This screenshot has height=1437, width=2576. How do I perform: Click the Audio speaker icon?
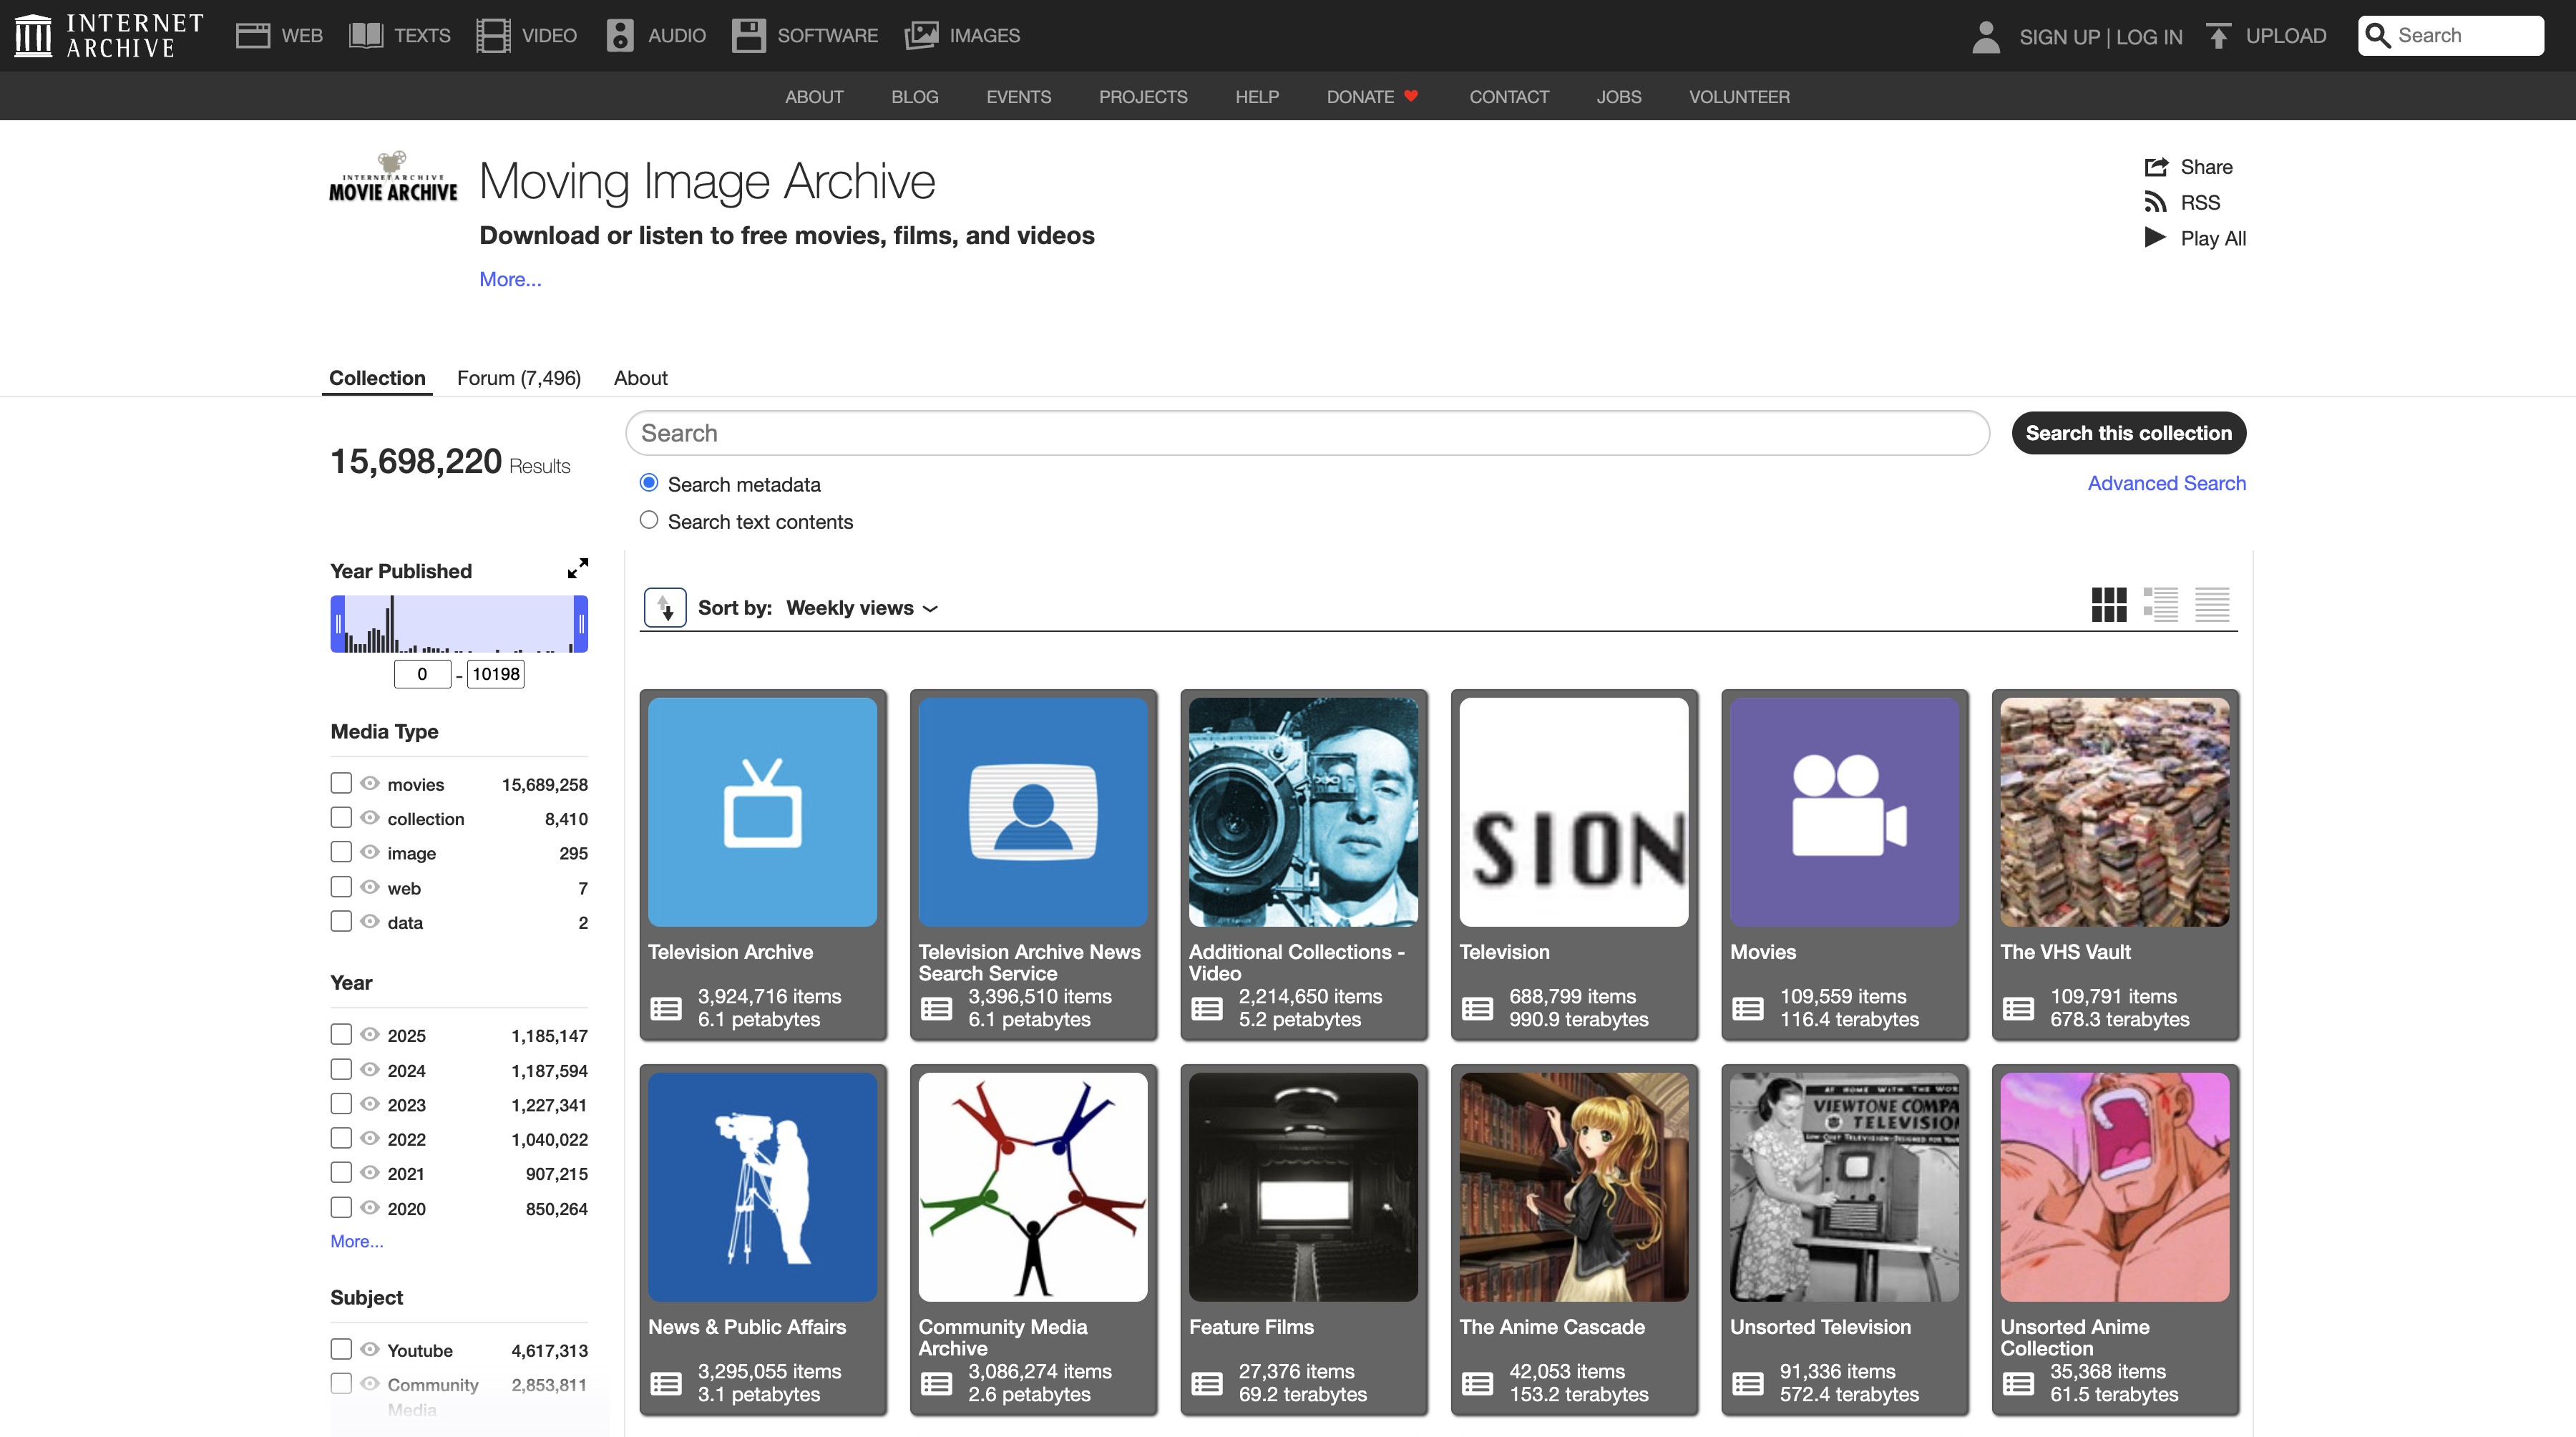[x=620, y=36]
